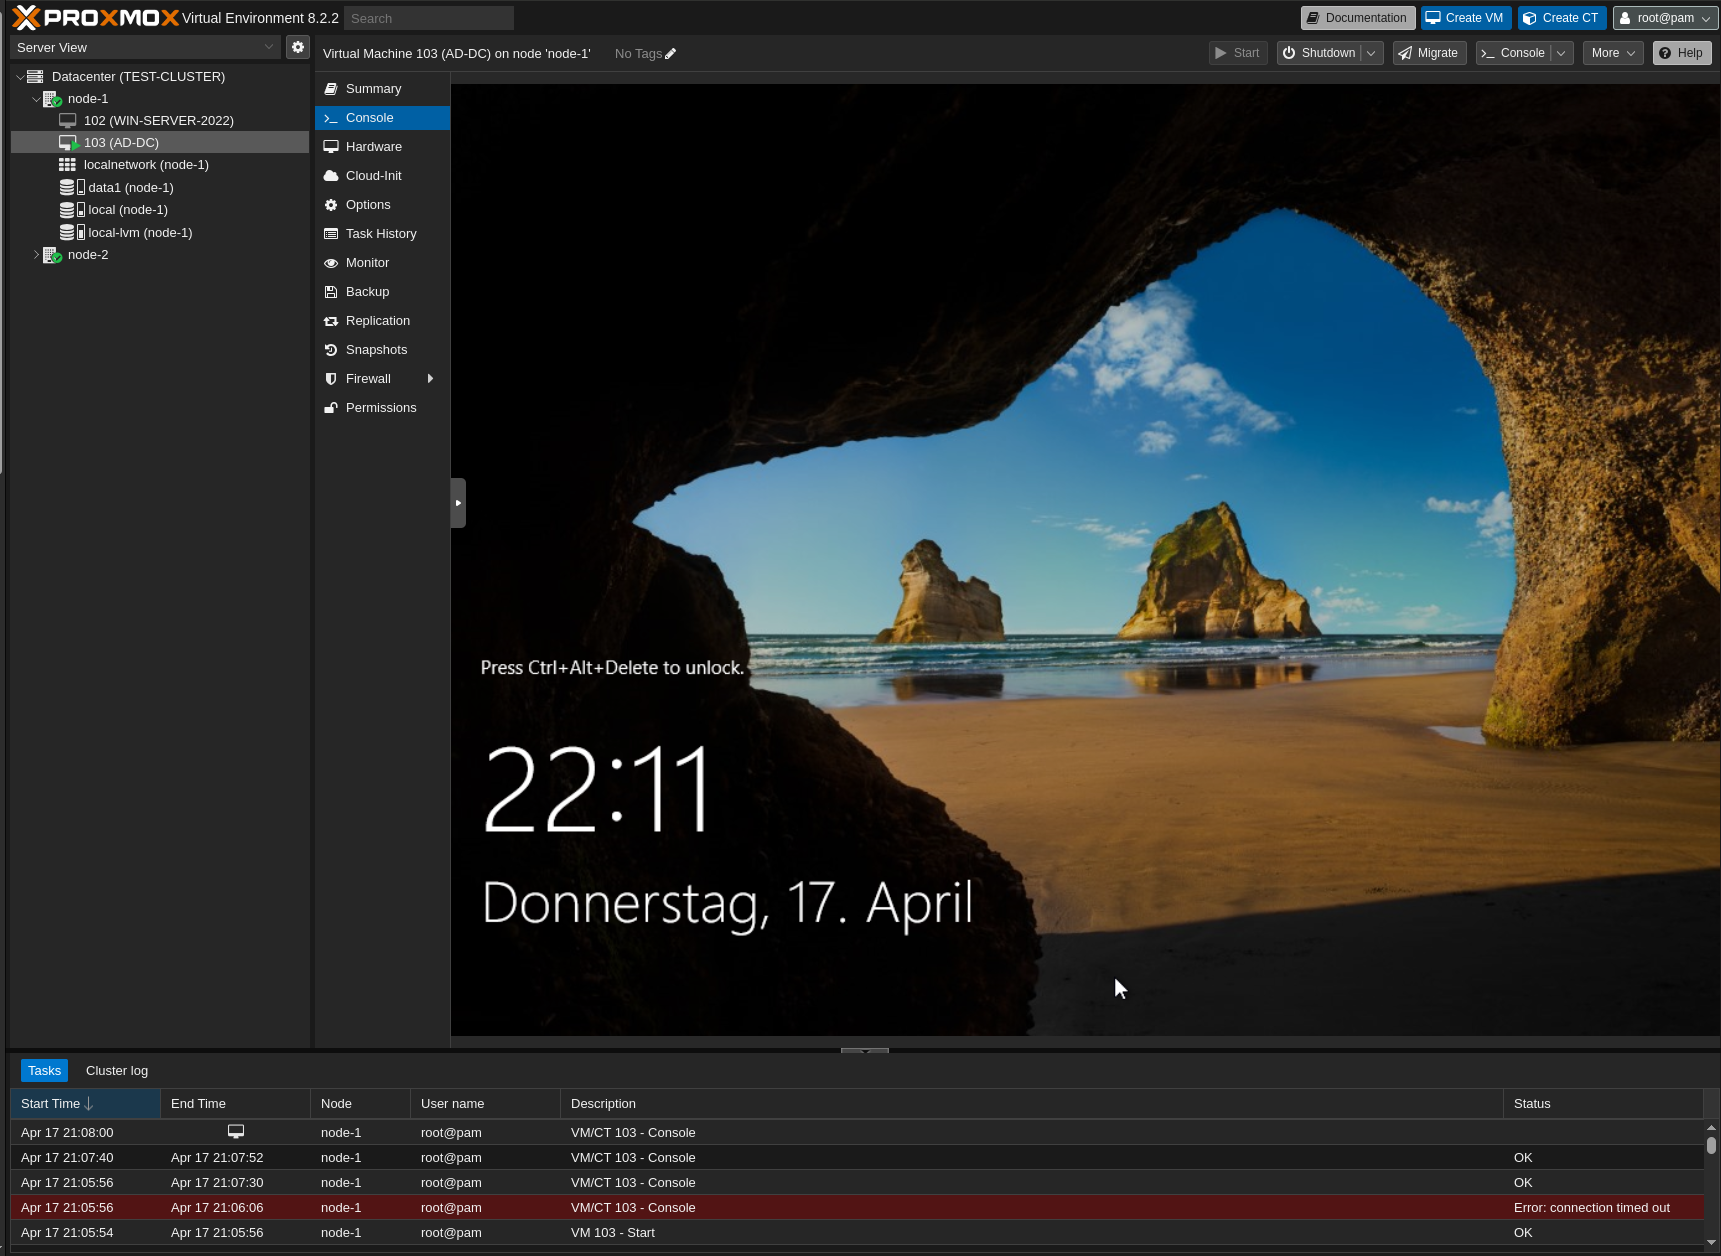Open the Monitor panel

367,262
